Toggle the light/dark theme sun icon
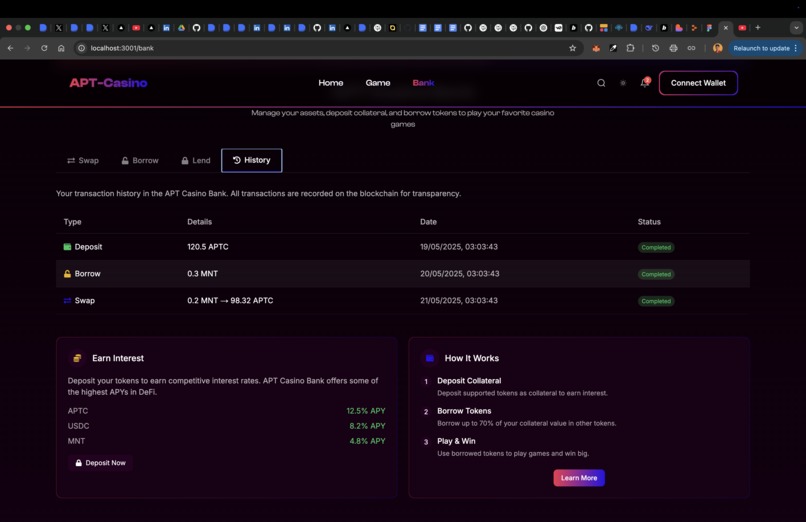The width and height of the screenshot is (806, 522). pos(623,83)
